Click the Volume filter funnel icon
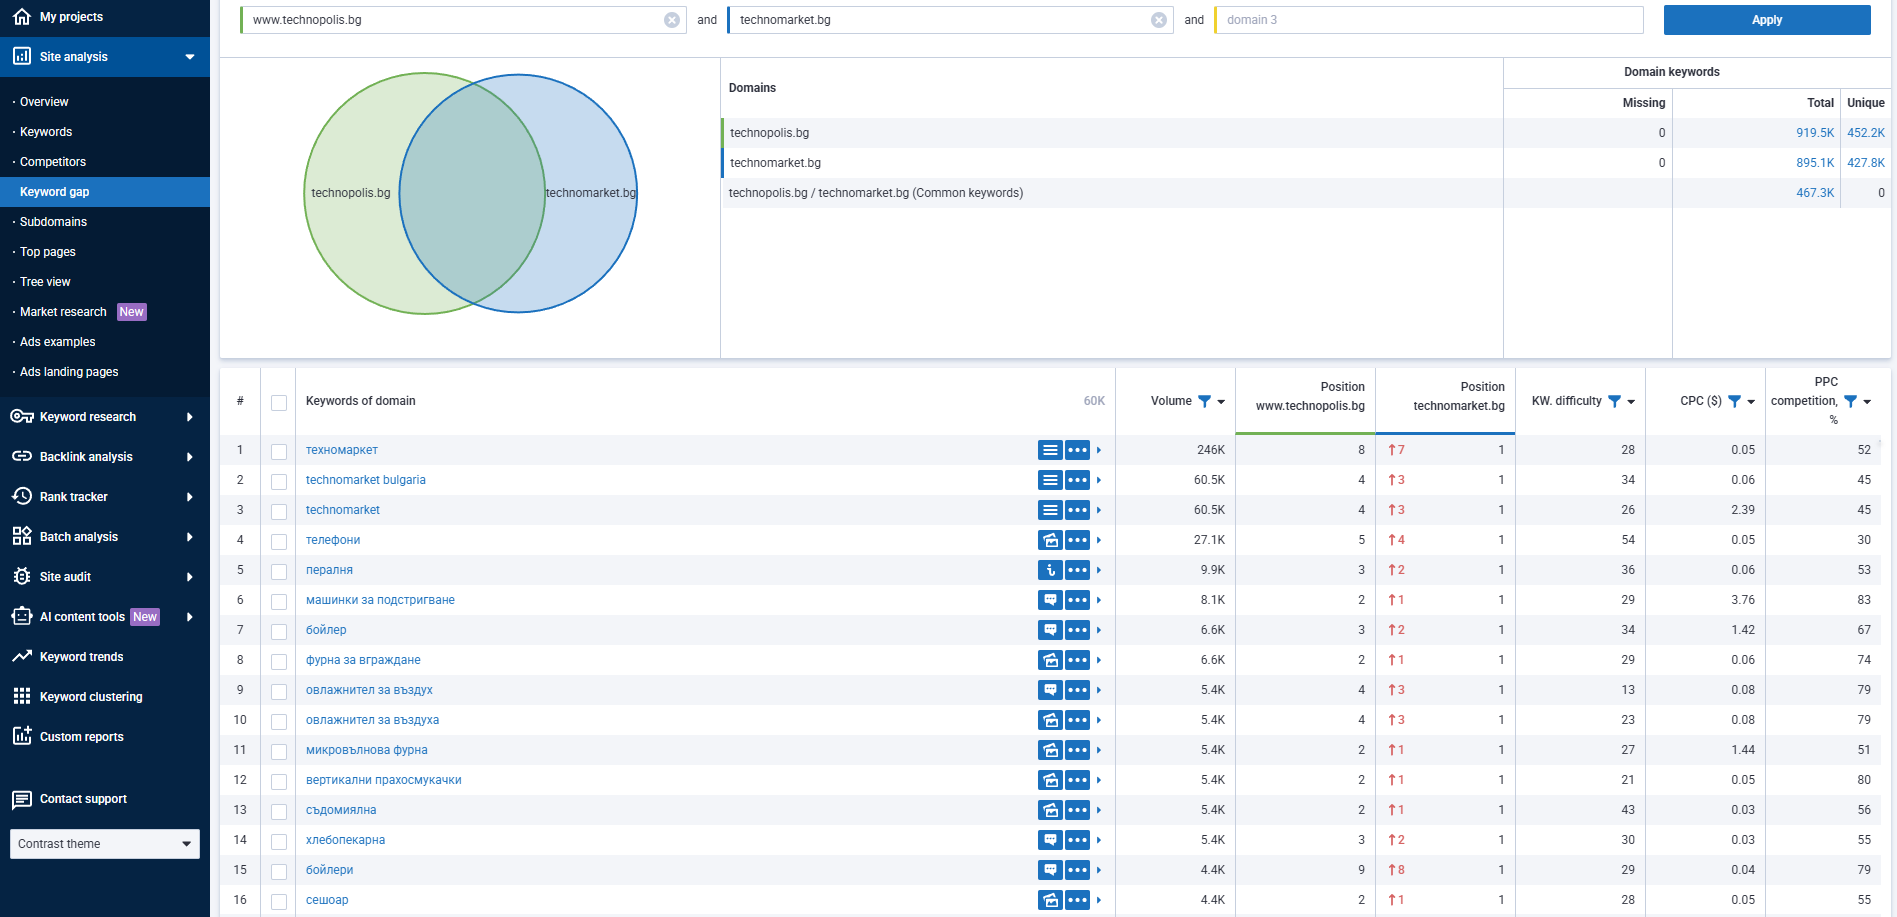Image resolution: width=1897 pixels, height=917 pixels. [1205, 401]
